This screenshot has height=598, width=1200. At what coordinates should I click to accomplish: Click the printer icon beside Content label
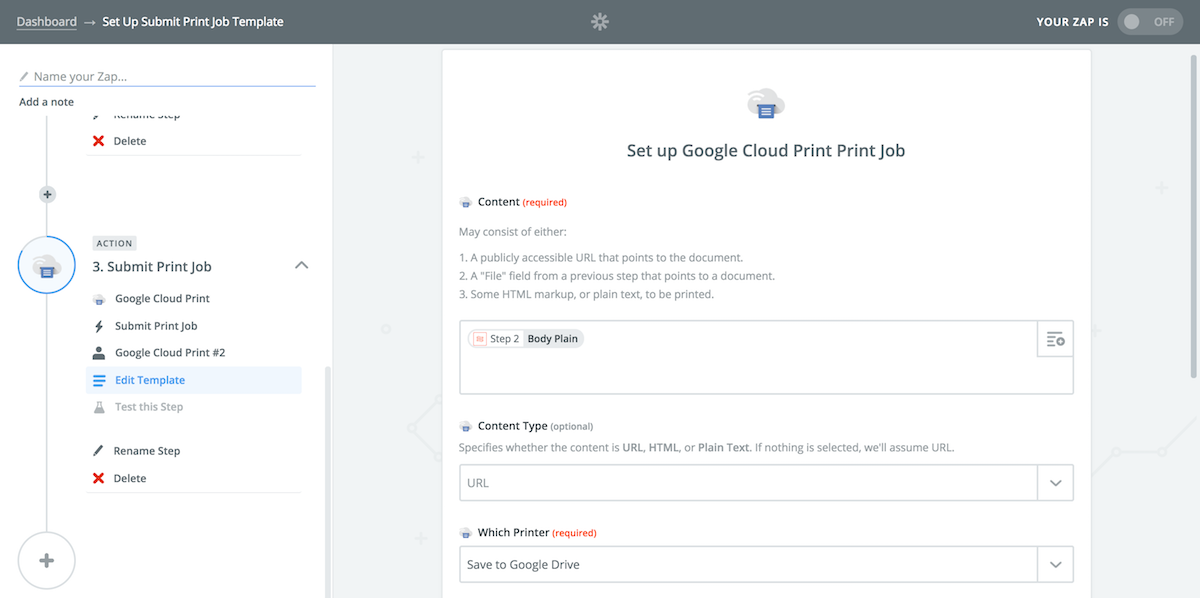(x=465, y=202)
